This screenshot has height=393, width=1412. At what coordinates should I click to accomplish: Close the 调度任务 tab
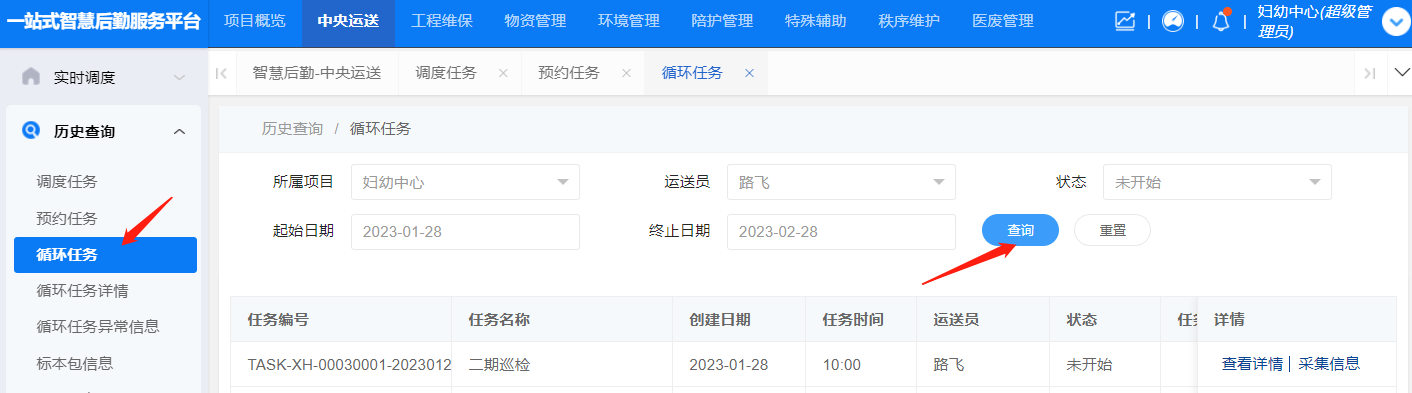(503, 73)
